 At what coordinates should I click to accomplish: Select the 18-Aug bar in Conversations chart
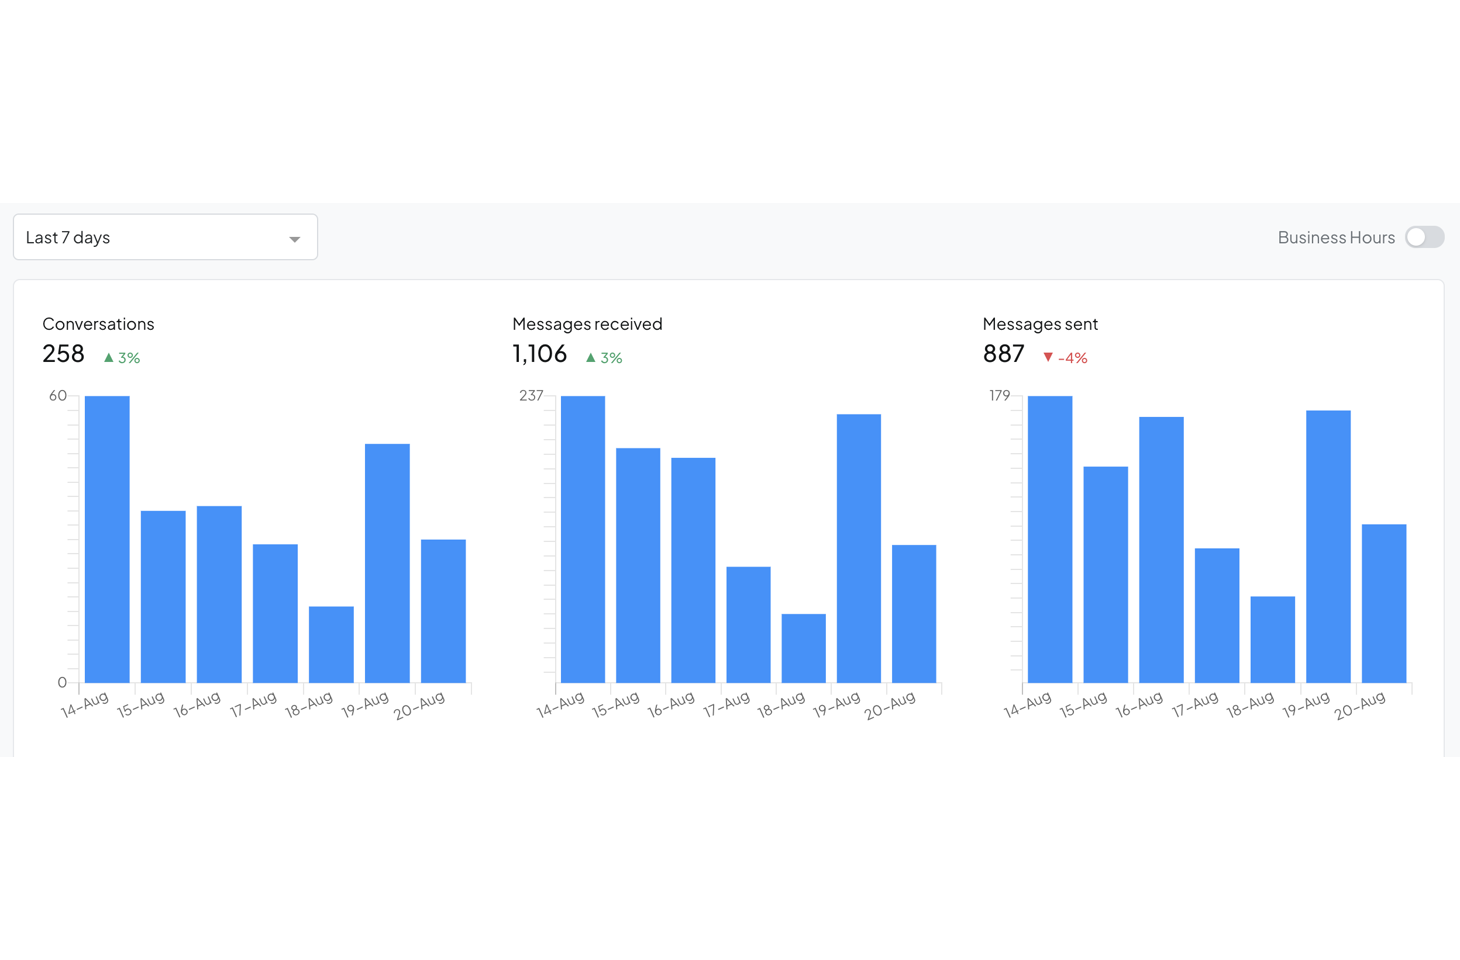pos(331,645)
